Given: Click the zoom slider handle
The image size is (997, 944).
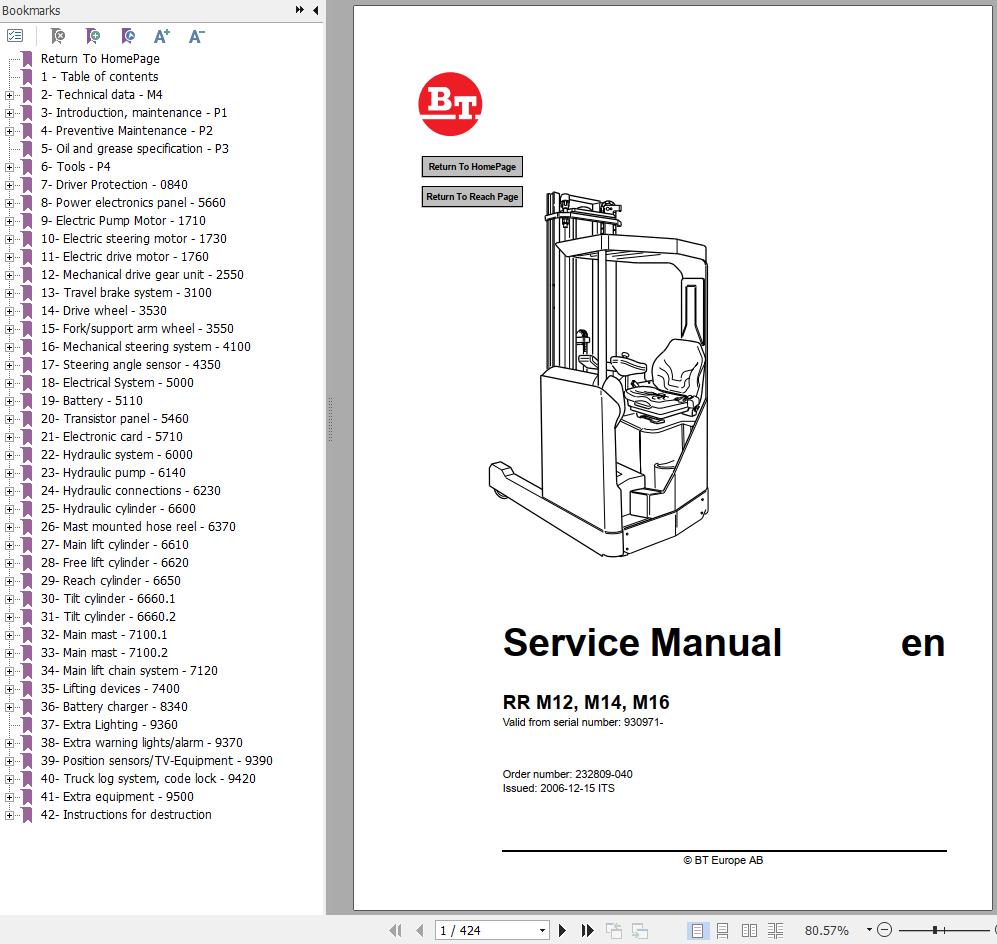Looking at the screenshot, I should point(935,930).
